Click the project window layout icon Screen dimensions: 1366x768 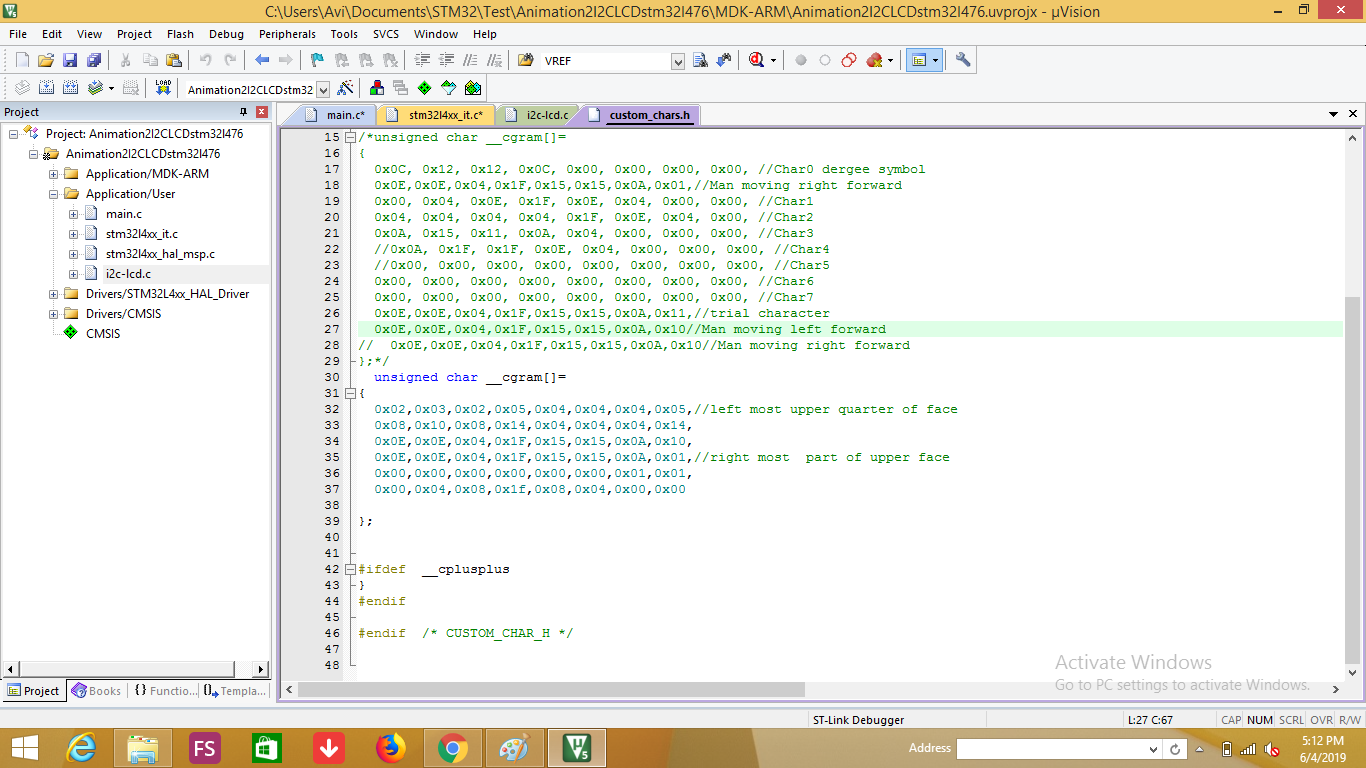918,60
